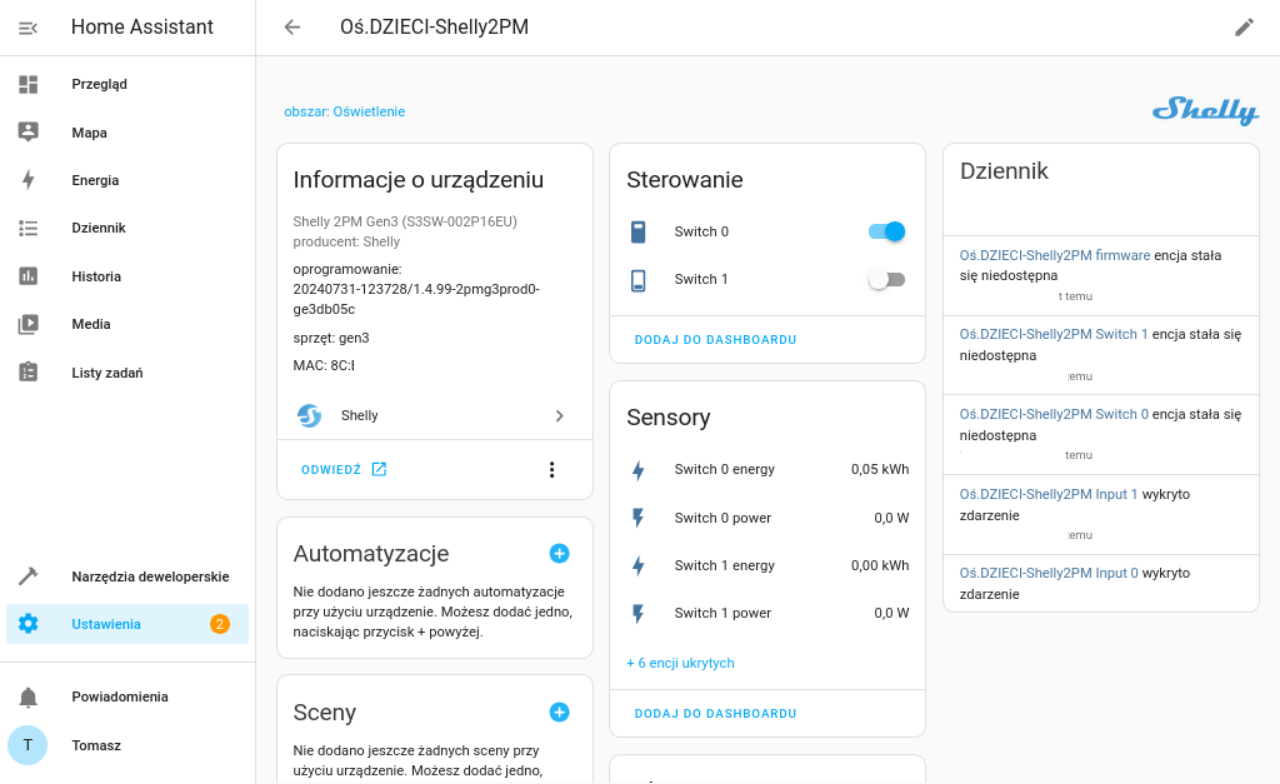Turn off Switch 0 toggle

886,232
